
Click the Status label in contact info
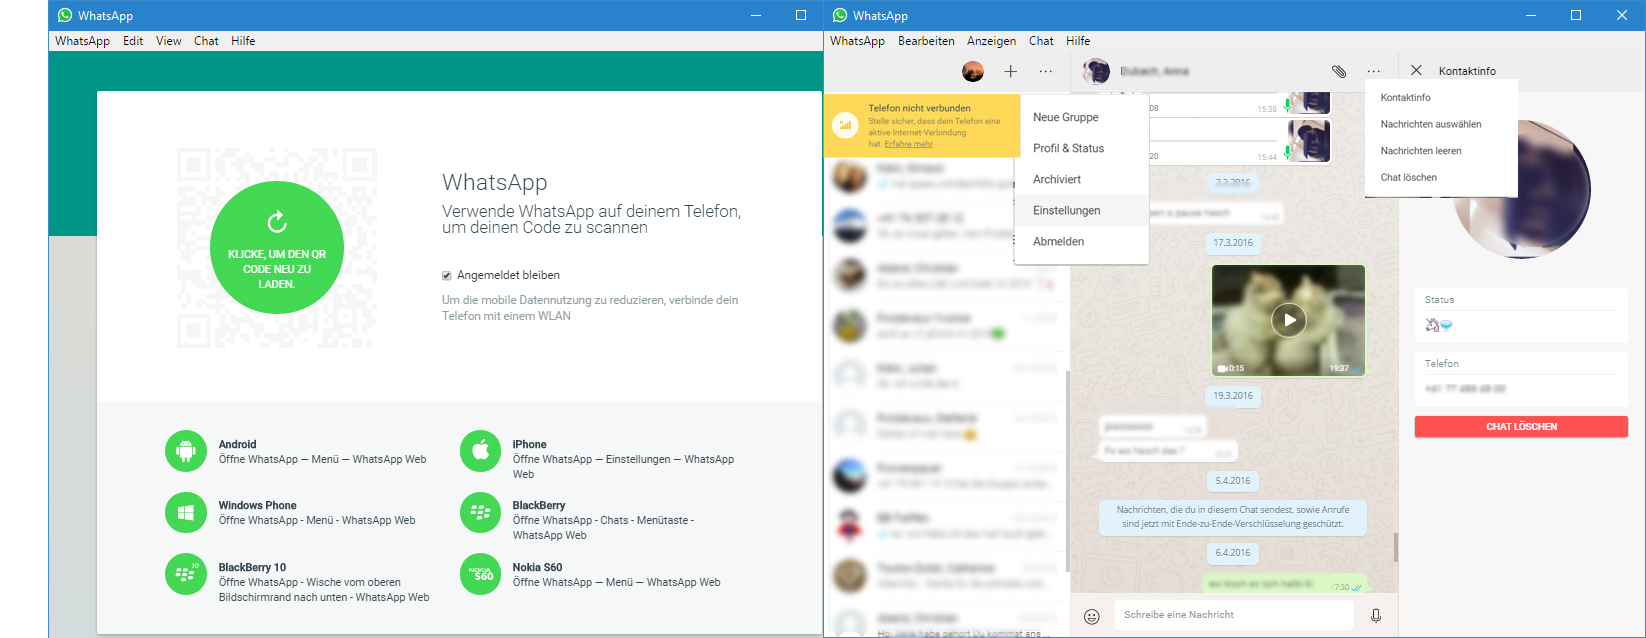pos(1440,300)
